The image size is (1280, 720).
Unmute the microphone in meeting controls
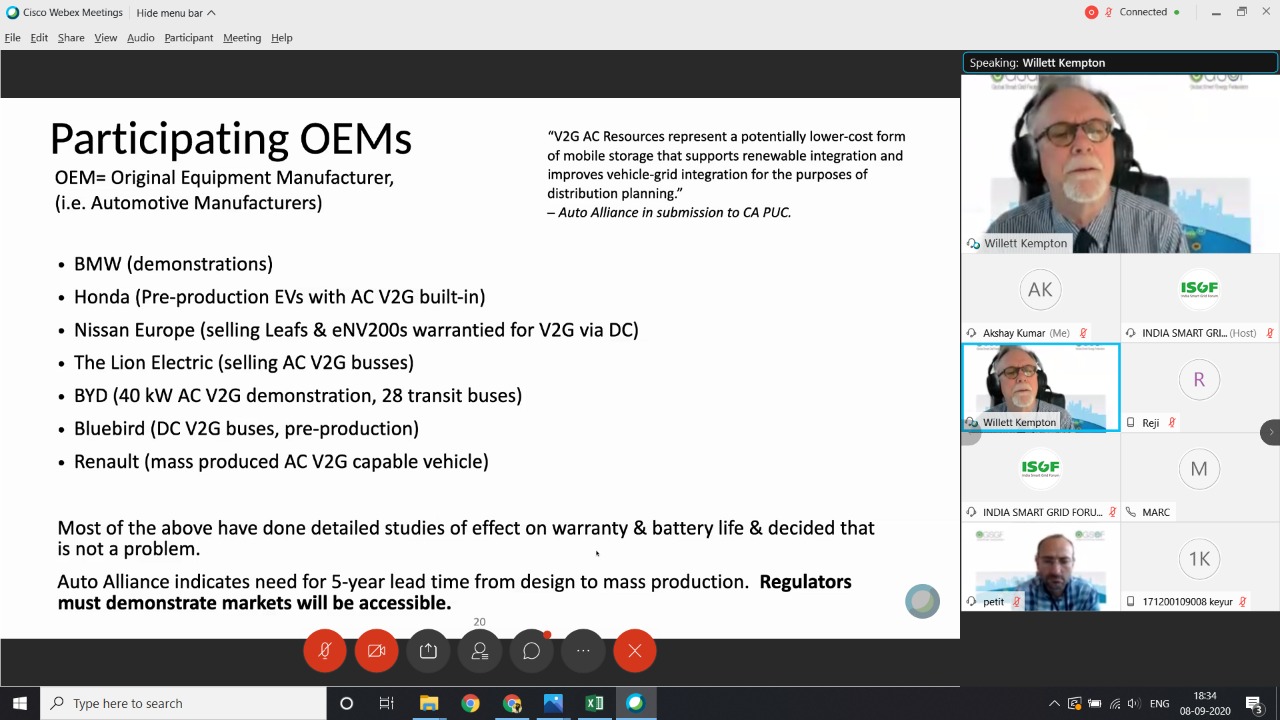[325, 651]
